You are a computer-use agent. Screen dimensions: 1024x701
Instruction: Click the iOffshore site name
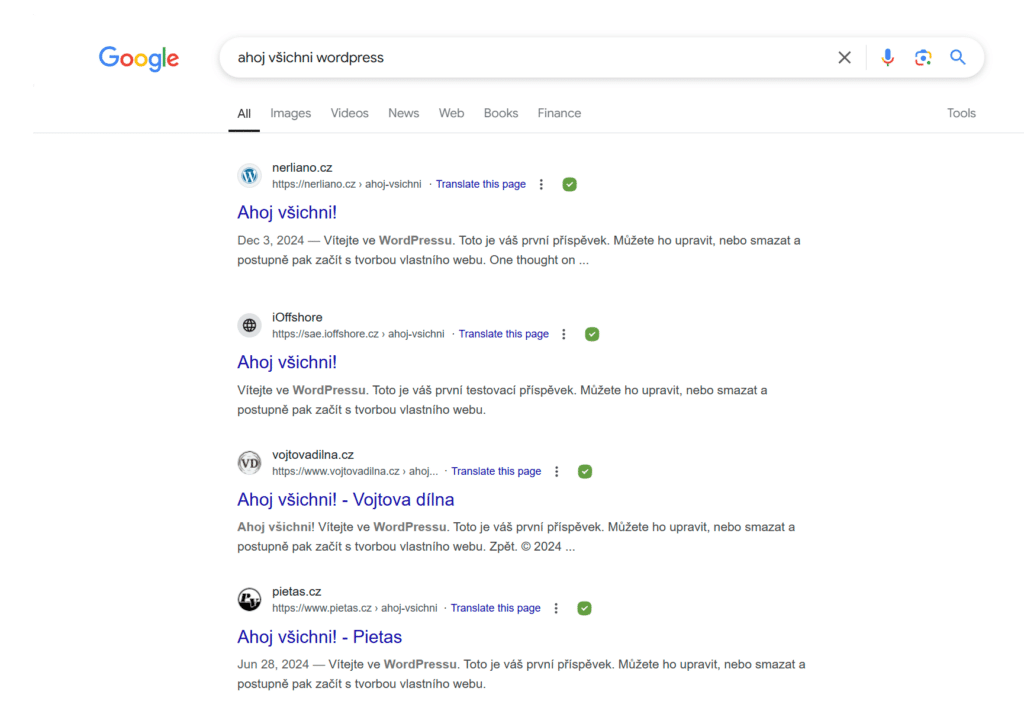[x=297, y=318]
